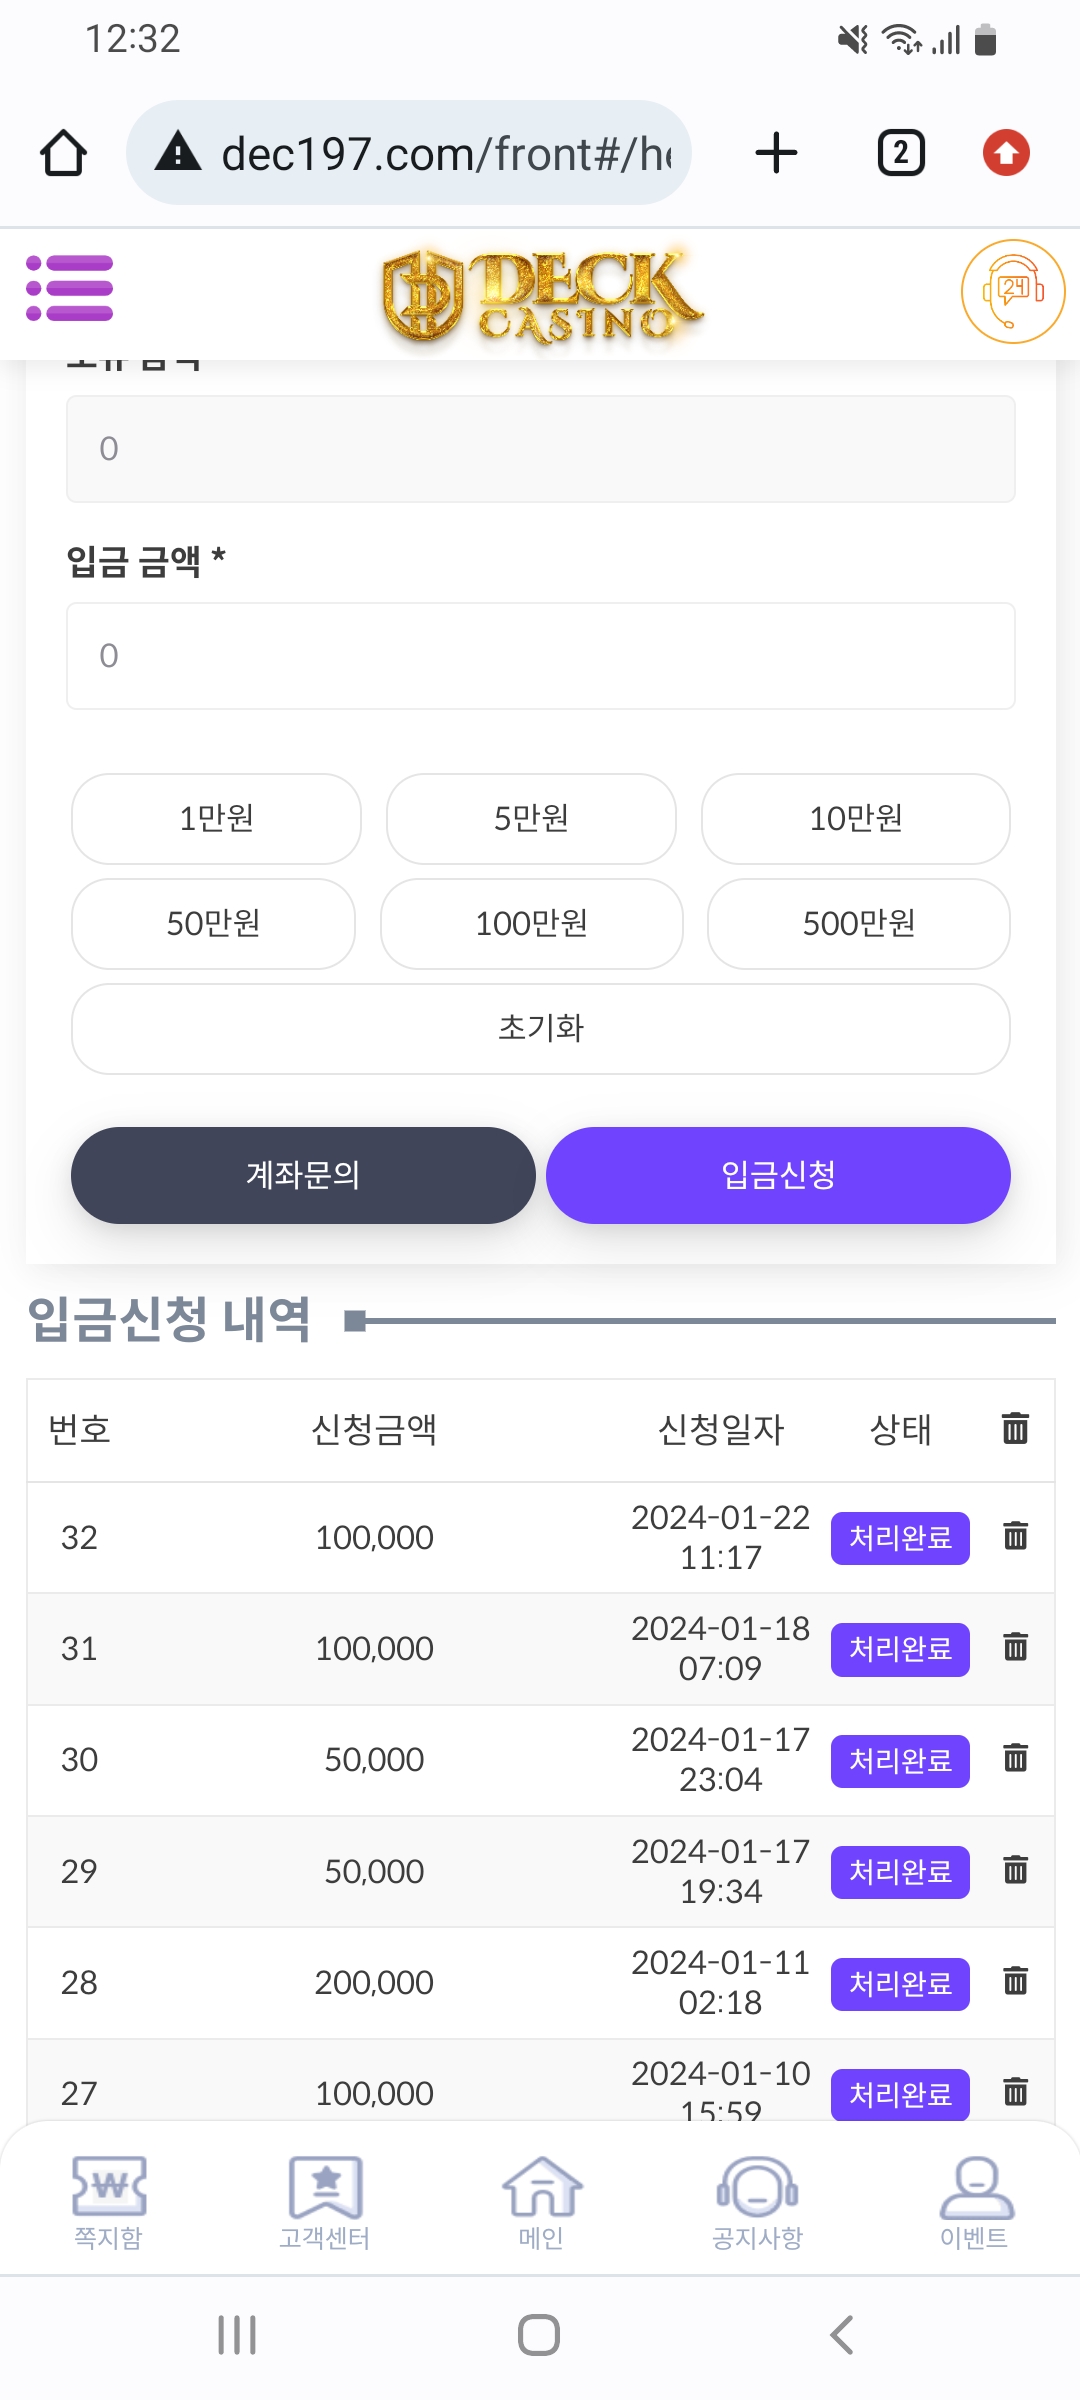Open the purple hamburger side menu
Image resolution: width=1080 pixels, height=2400 pixels.
[x=69, y=289]
